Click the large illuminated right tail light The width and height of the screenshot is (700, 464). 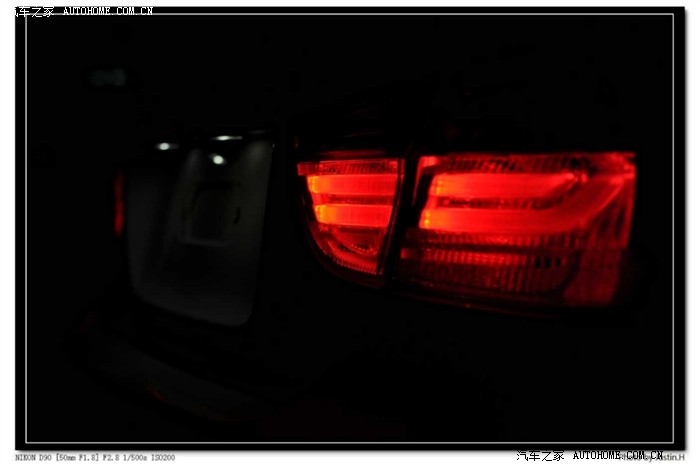[x=520, y=225]
